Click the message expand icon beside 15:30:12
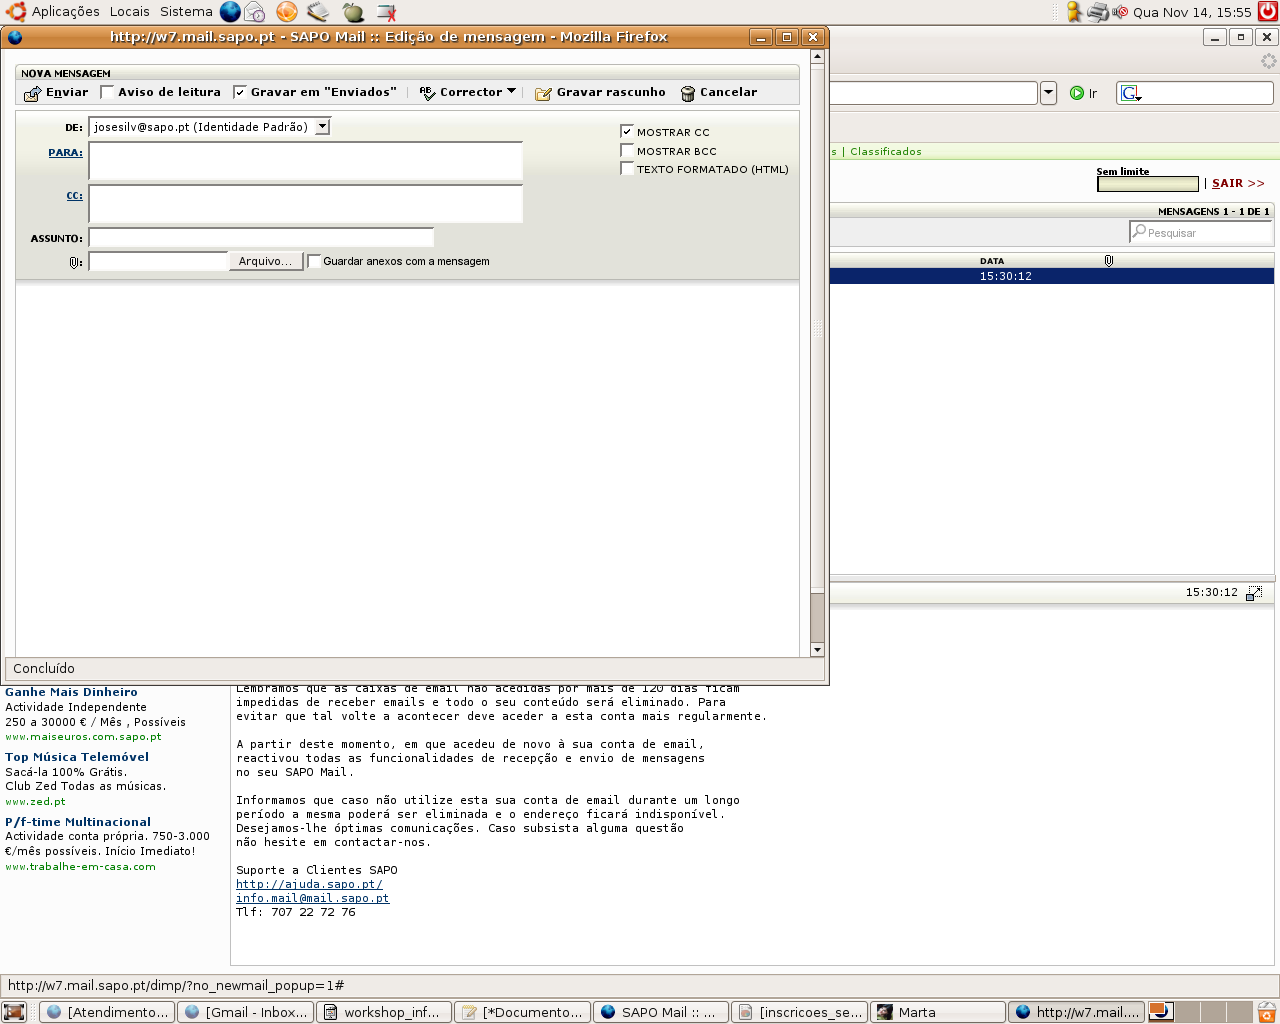The width and height of the screenshot is (1280, 1024). [1254, 593]
